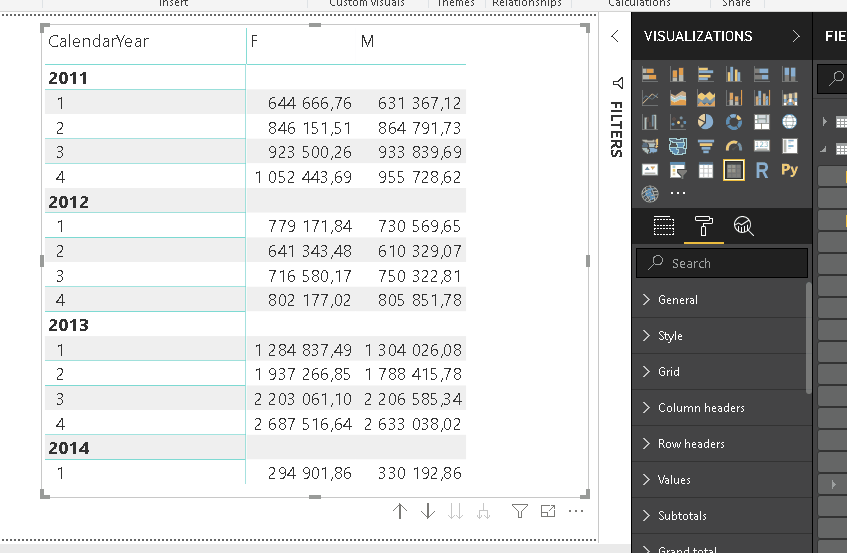The height and width of the screenshot is (553, 847).
Task: Select the Filled map visual
Action: (x=649, y=146)
